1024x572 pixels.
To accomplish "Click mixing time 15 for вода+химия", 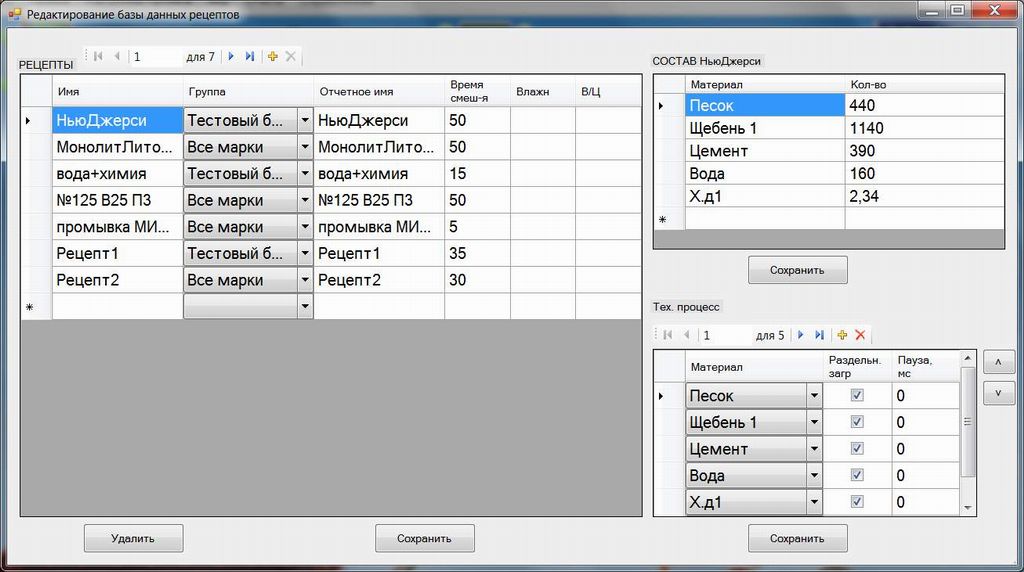I will (x=477, y=174).
